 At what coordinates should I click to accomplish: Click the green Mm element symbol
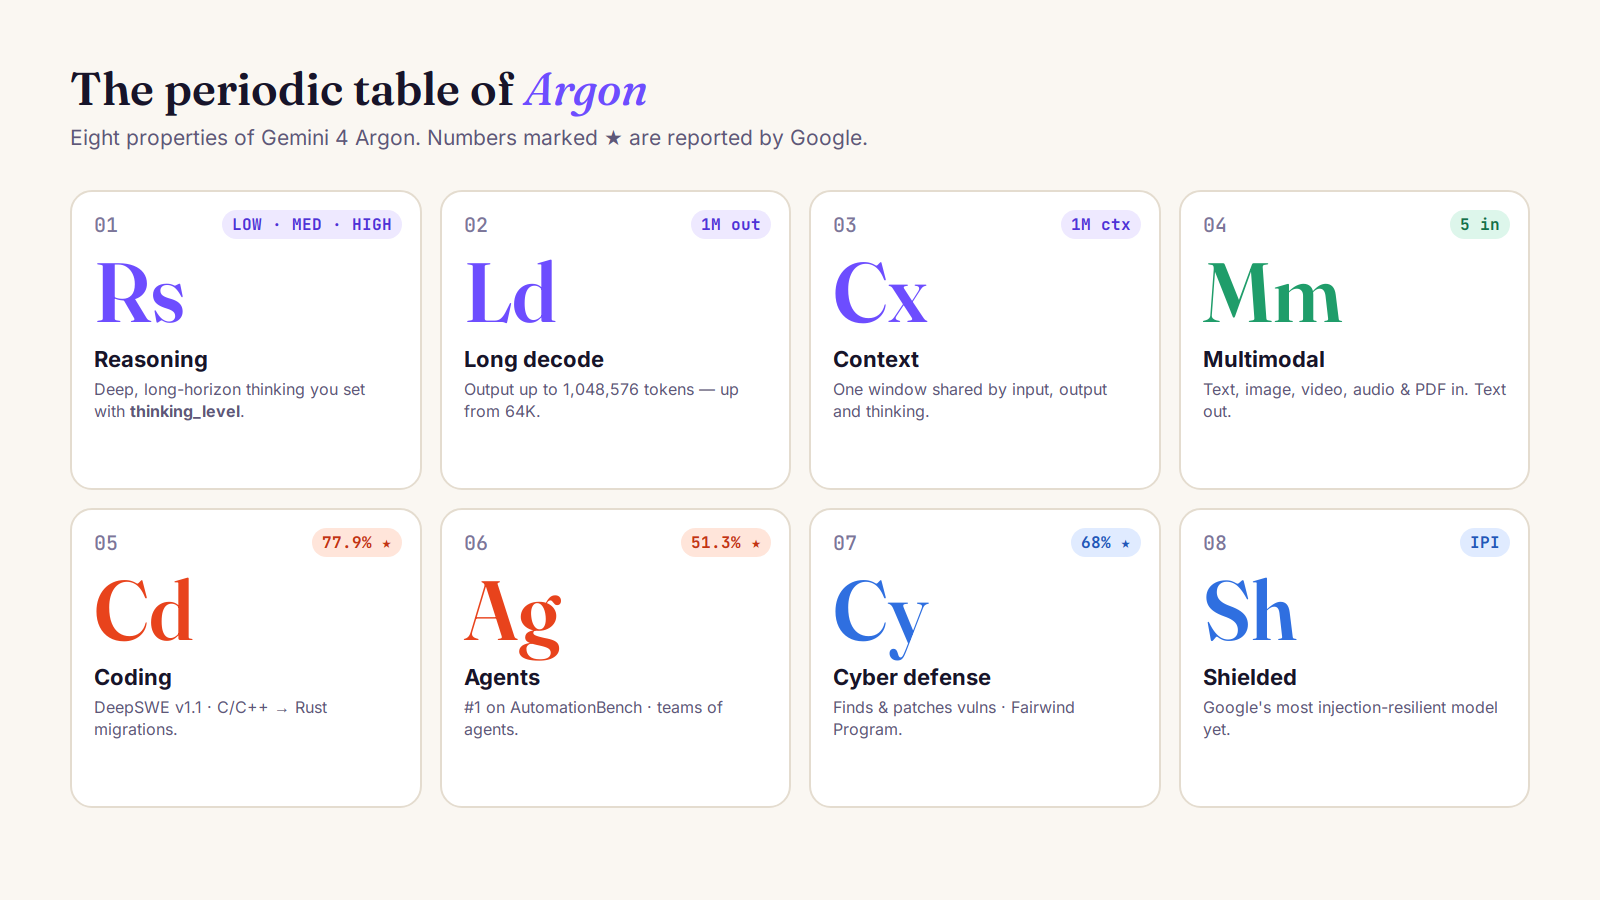(1272, 293)
